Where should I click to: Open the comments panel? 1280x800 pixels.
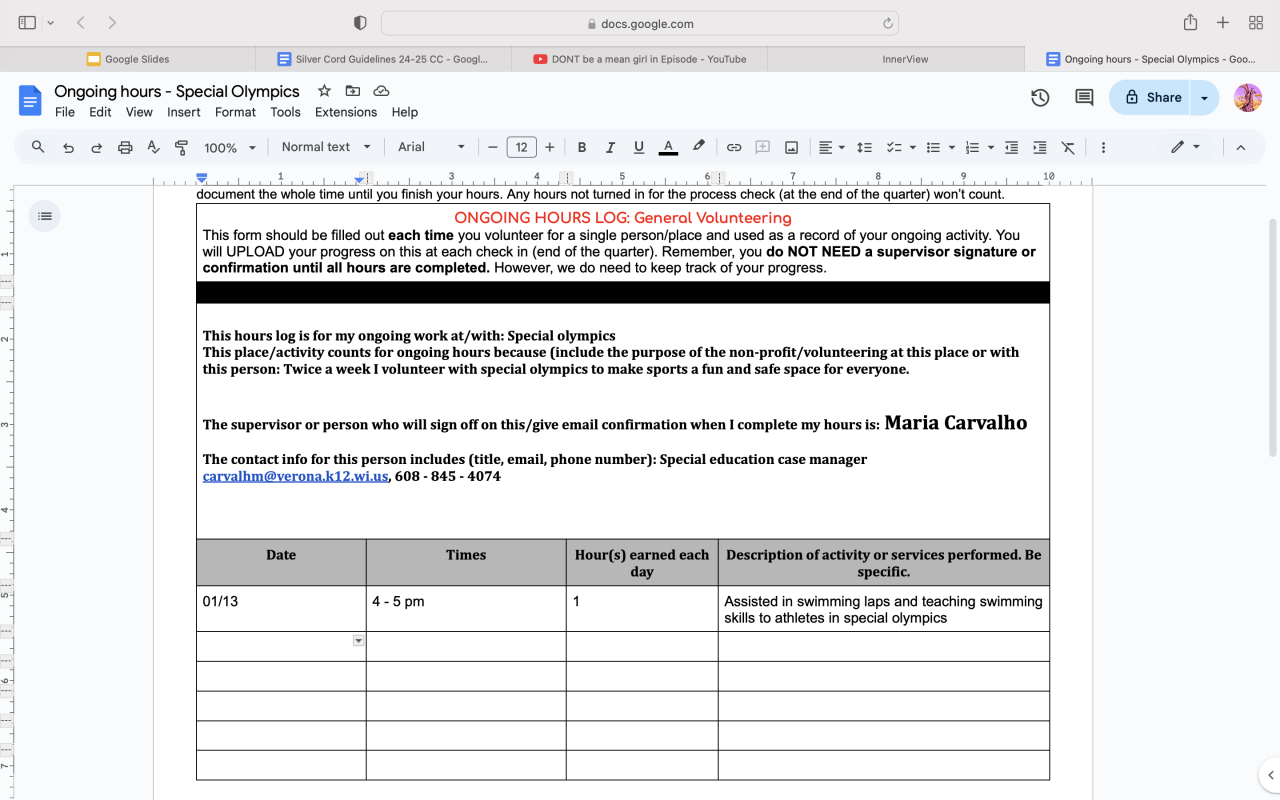pyautogui.click(x=1084, y=97)
